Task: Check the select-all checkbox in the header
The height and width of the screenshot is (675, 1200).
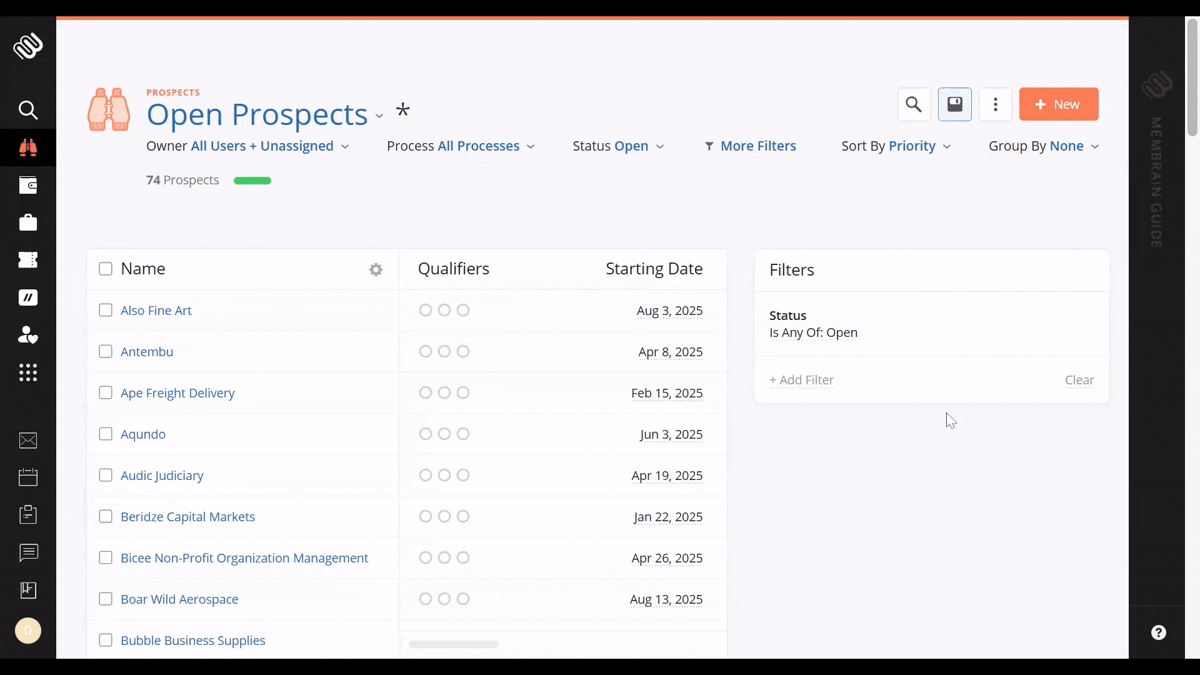Action: (105, 268)
